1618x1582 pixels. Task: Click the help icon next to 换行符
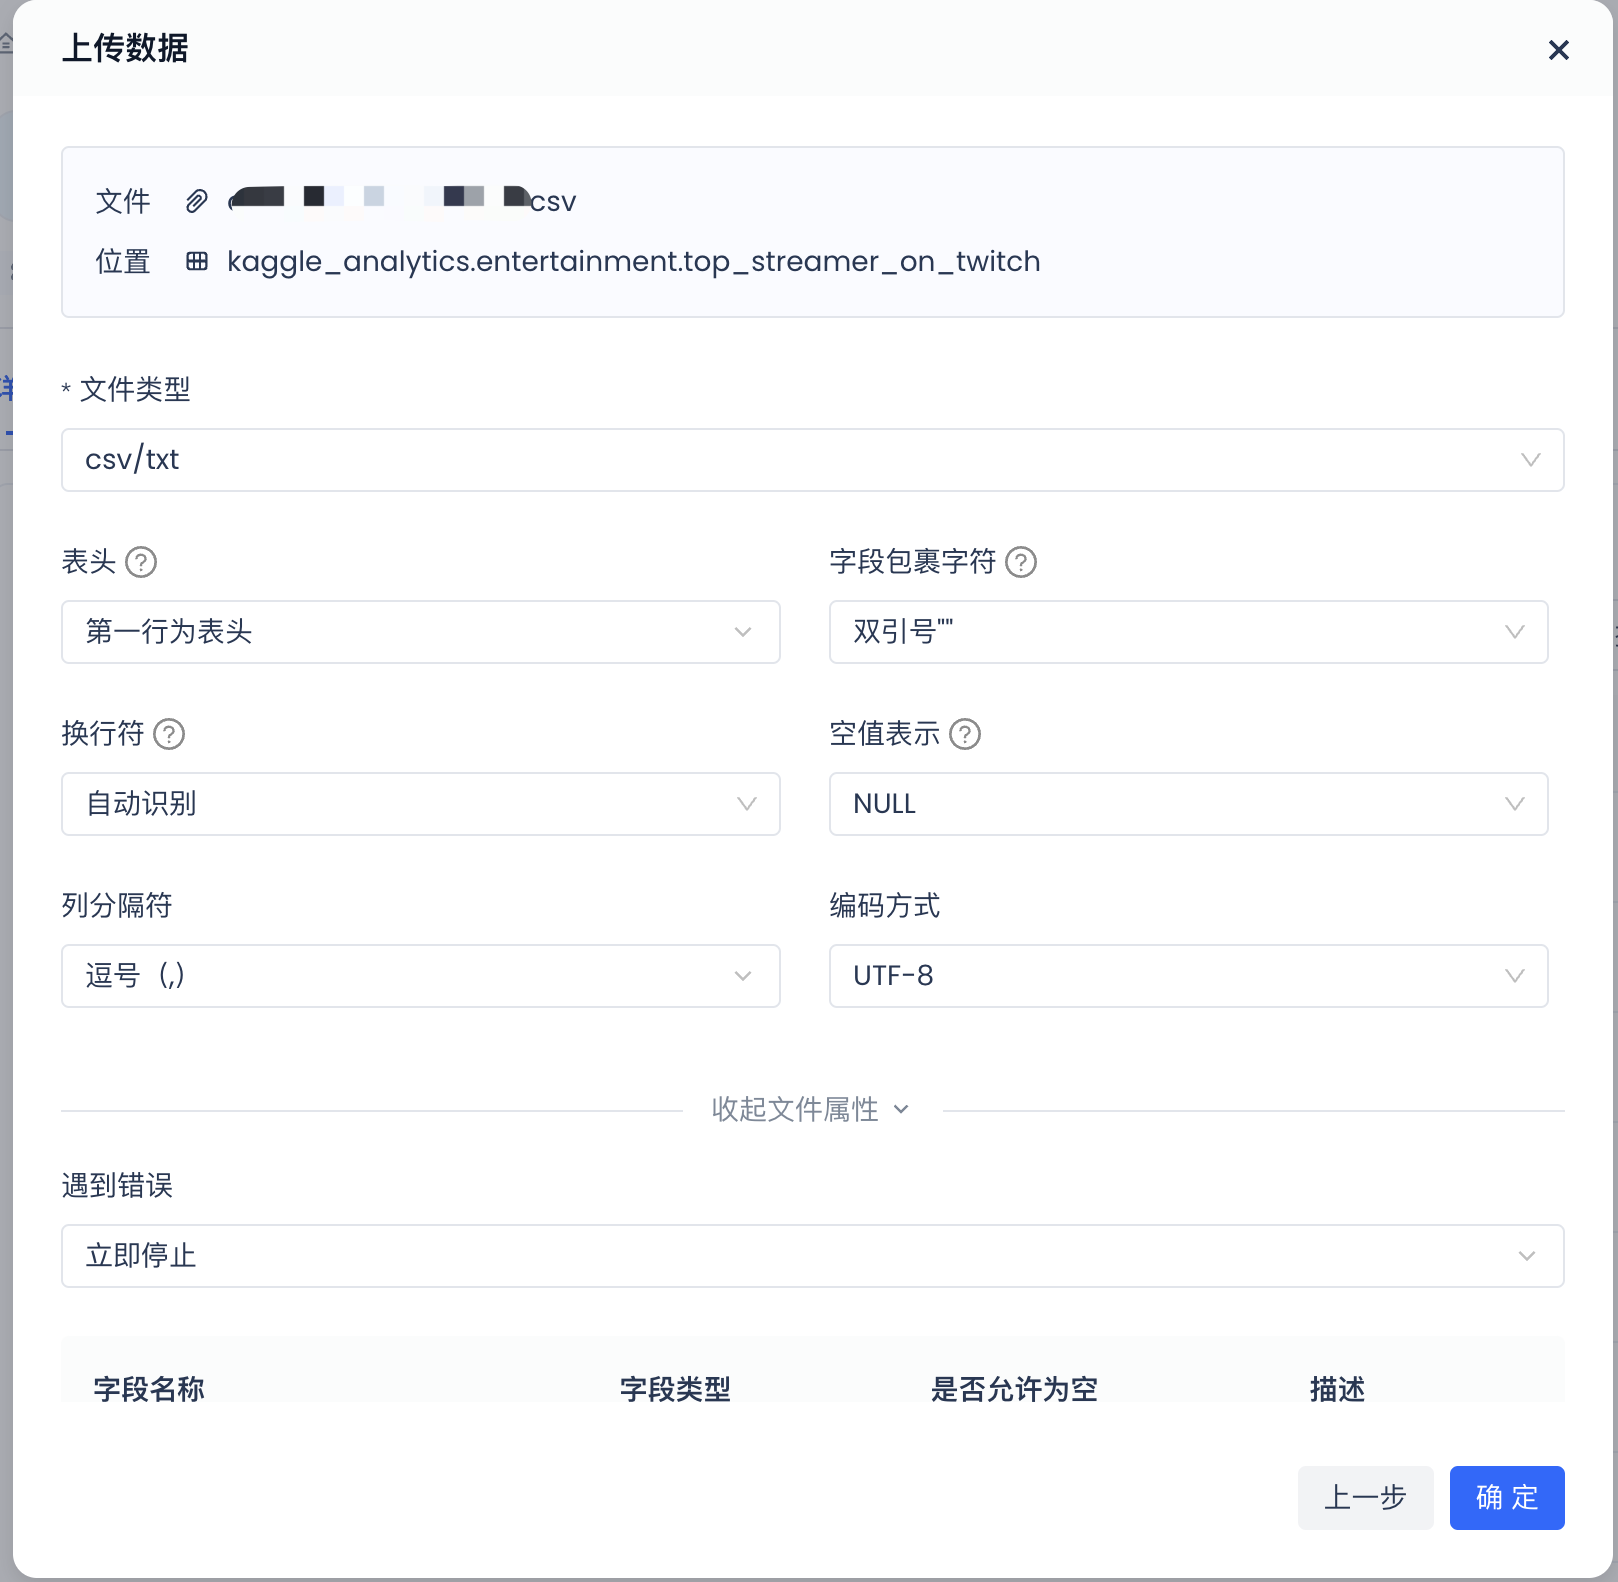pos(169,734)
